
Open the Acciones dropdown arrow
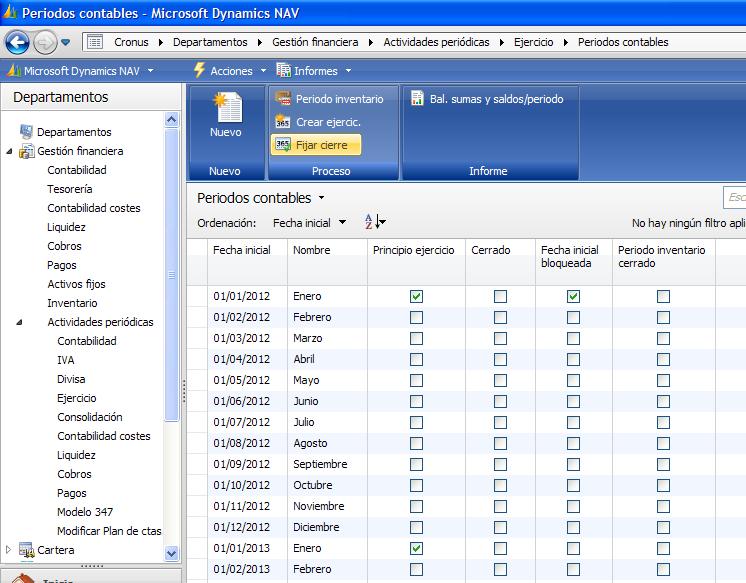(263, 71)
